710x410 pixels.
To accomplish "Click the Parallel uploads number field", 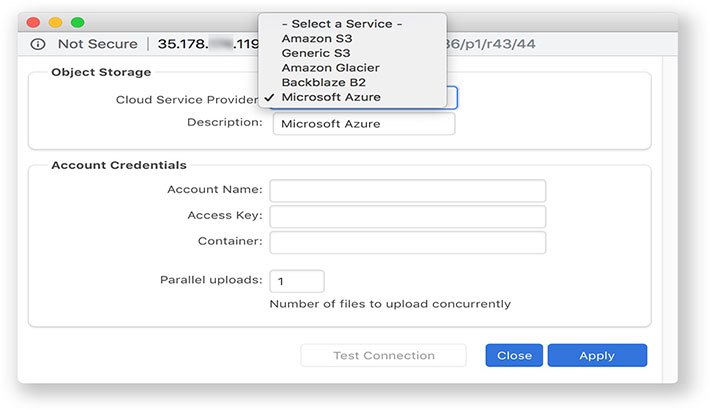I will click(x=296, y=281).
